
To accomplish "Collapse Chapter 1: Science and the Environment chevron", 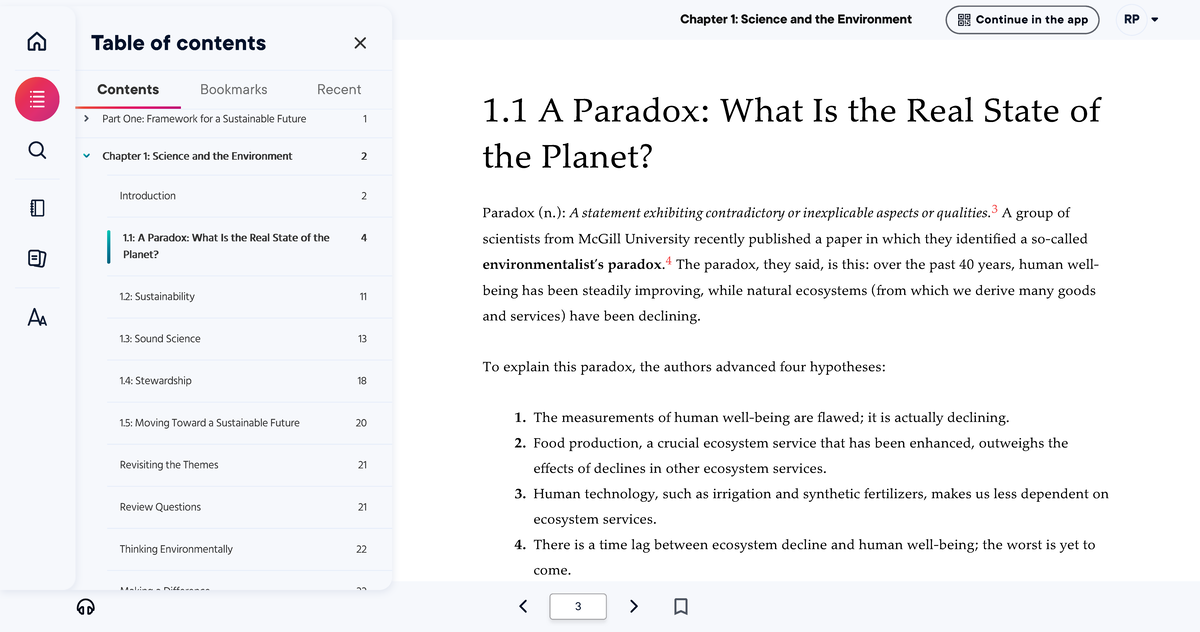I will (x=87, y=156).
